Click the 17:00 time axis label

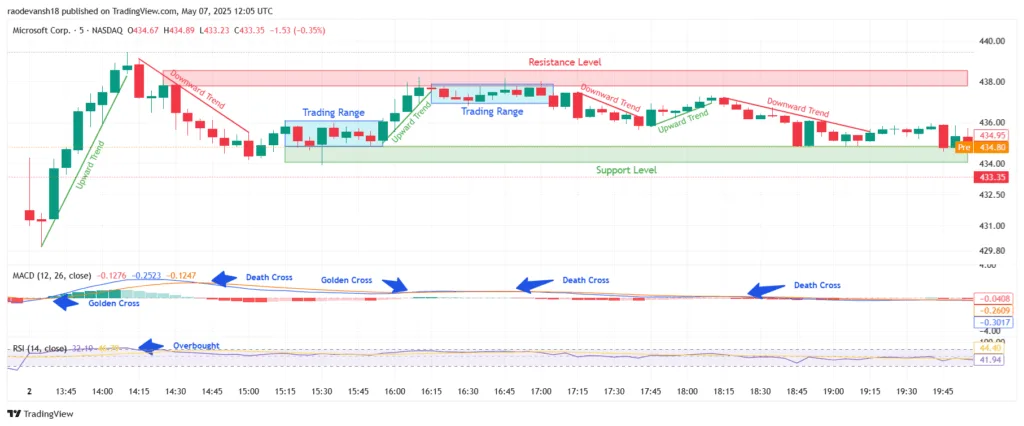[541, 391]
